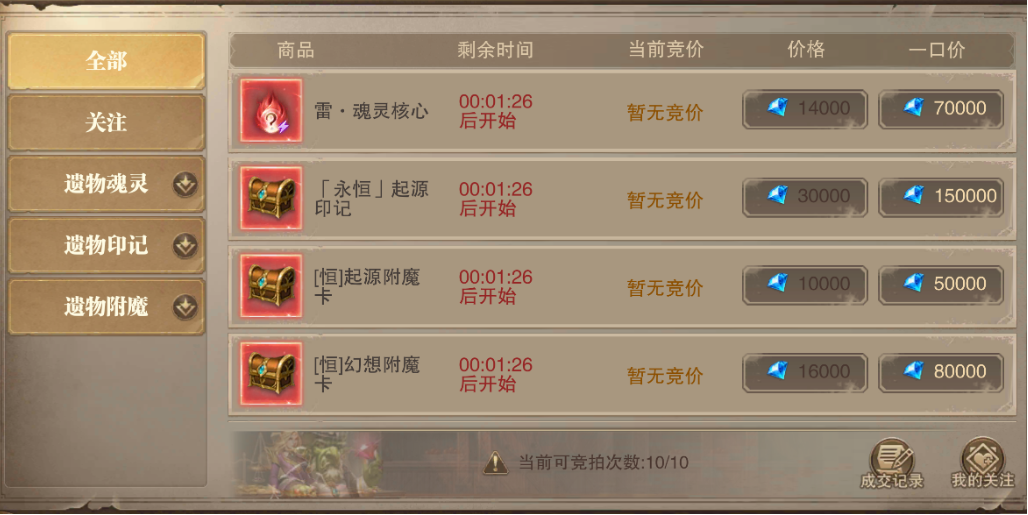Viewport: 1028px width, 515px height.
Task: Open the 我的关注 heart icon
Action: click(982, 463)
